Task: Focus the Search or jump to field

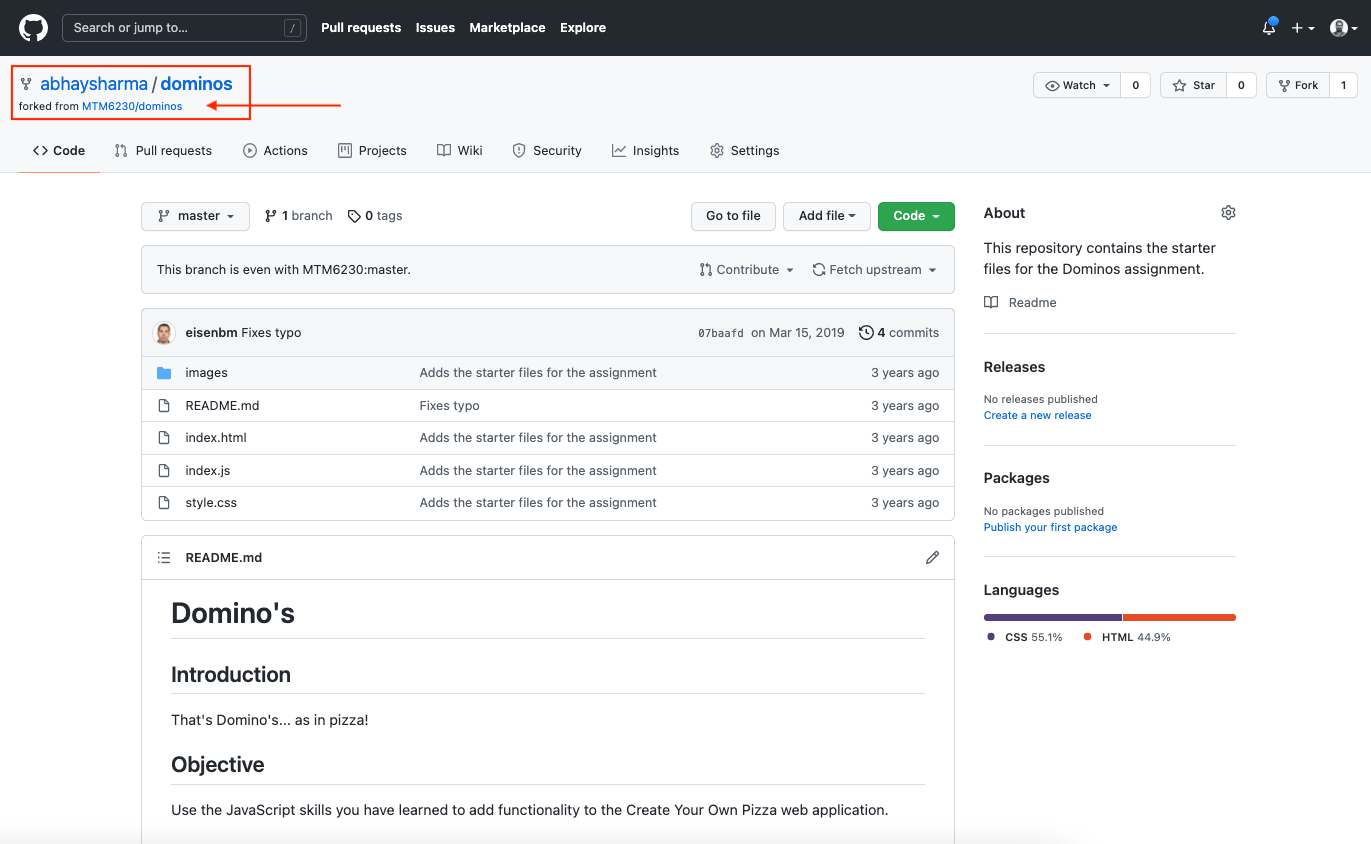Action: [x=184, y=28]
